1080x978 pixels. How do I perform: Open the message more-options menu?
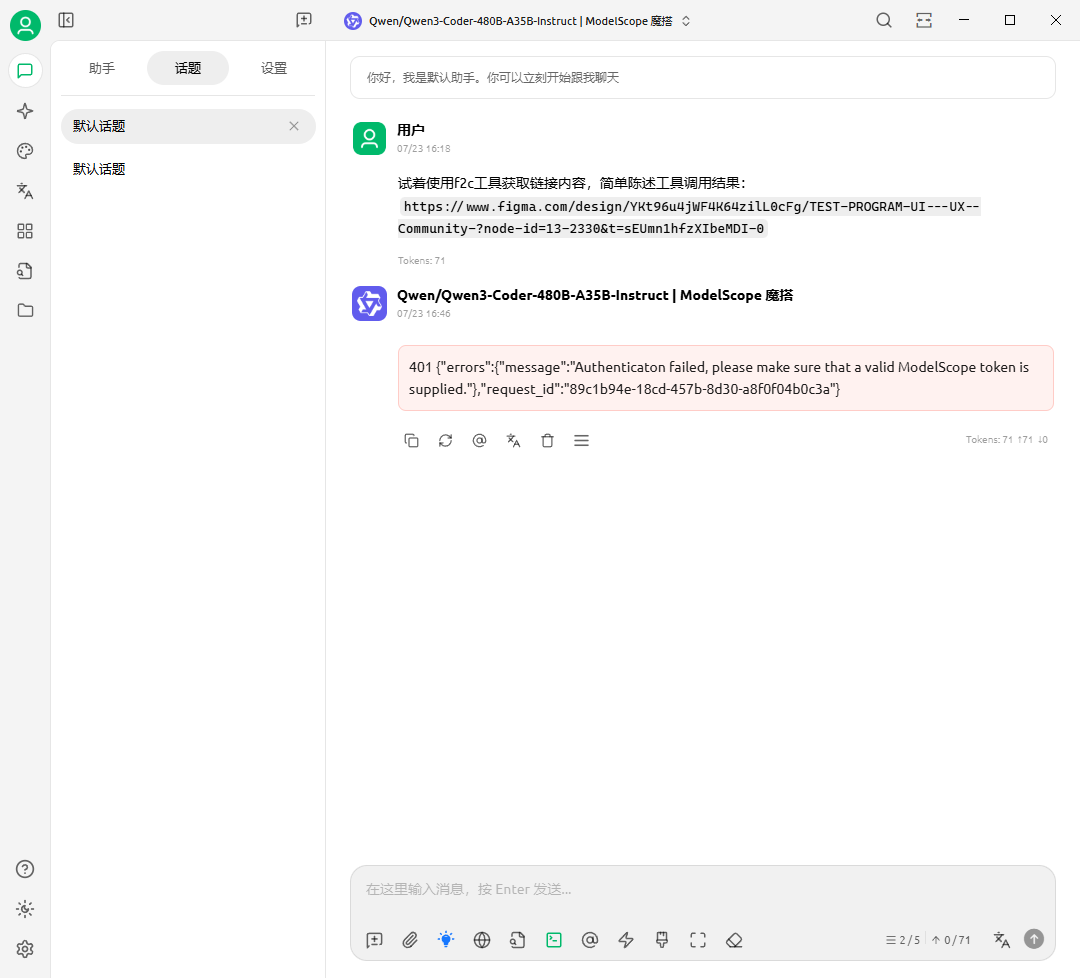coord(581,441)
